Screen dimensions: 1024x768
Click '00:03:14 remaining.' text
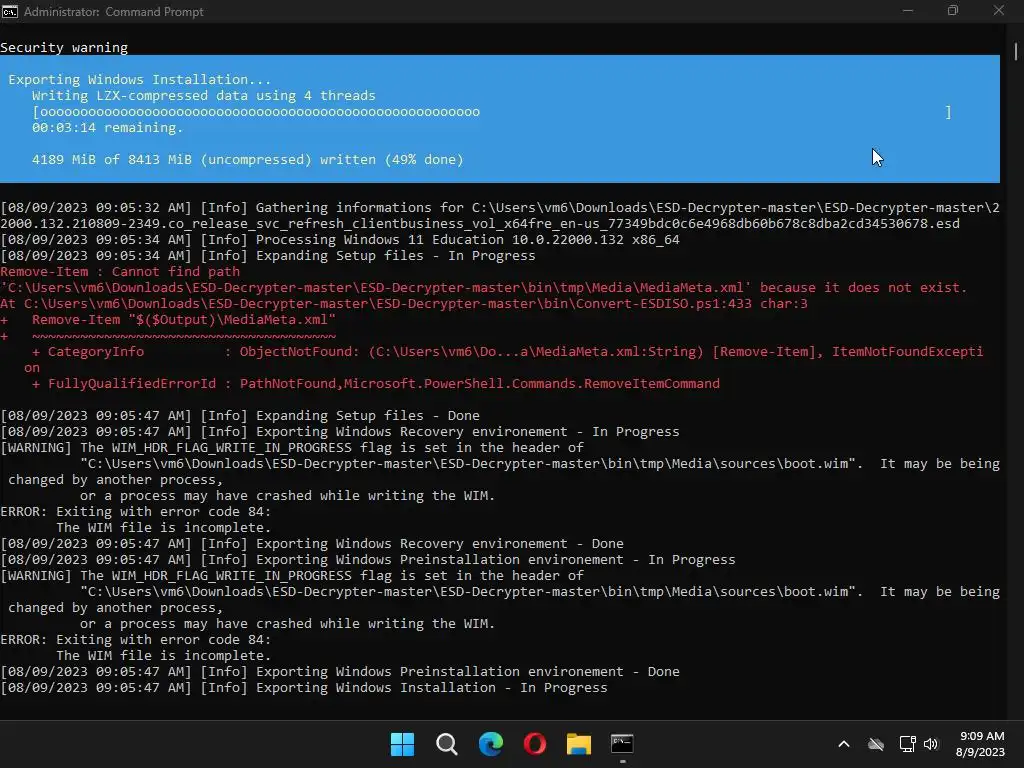(107, 127)
